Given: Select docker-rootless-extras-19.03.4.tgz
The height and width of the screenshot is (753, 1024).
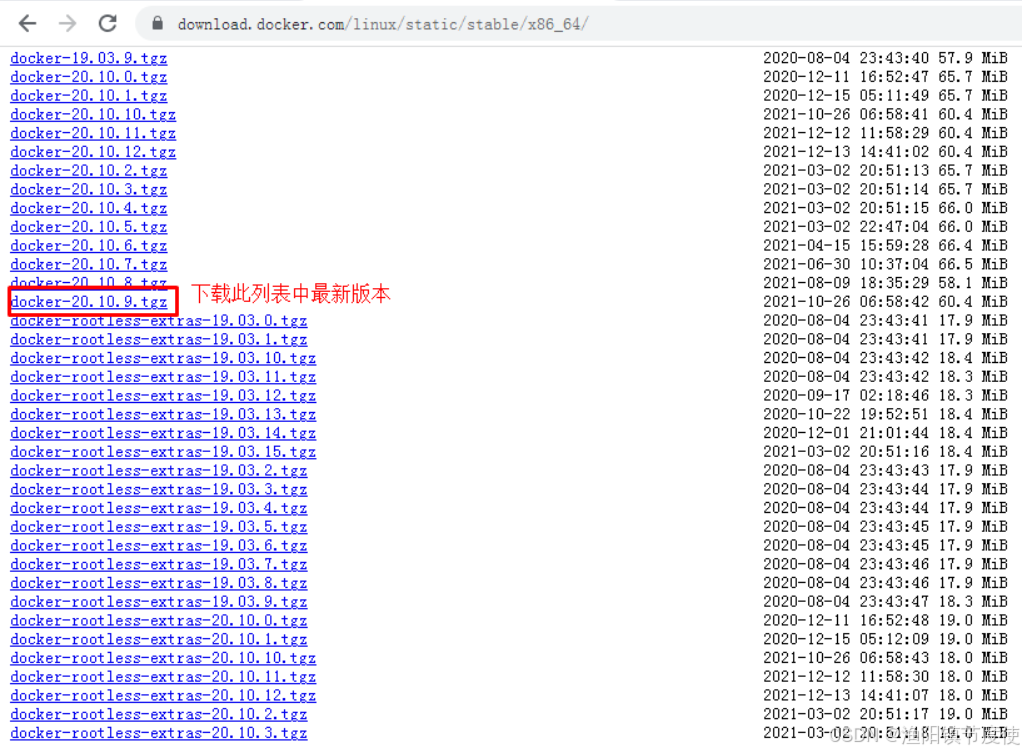Looking at the screenshot, I should (159, 508).
